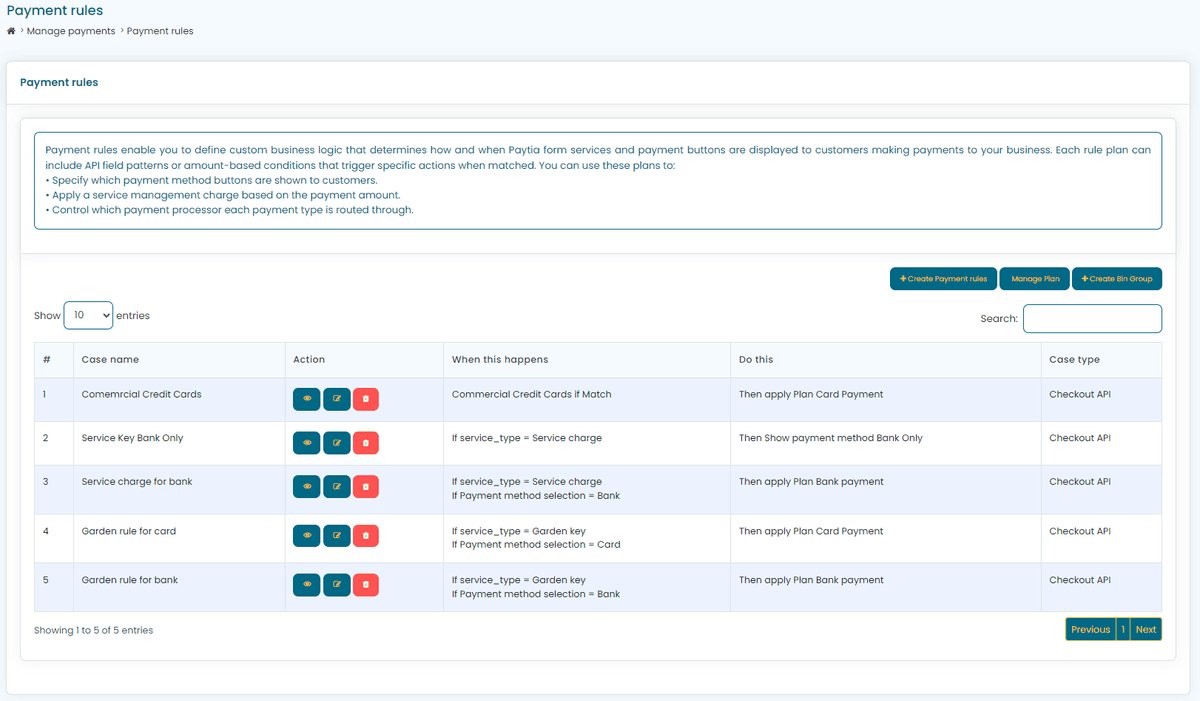Screen dimensions: 1200x701
Task: View the Garden rule for bank
Action: pos(307,584)
